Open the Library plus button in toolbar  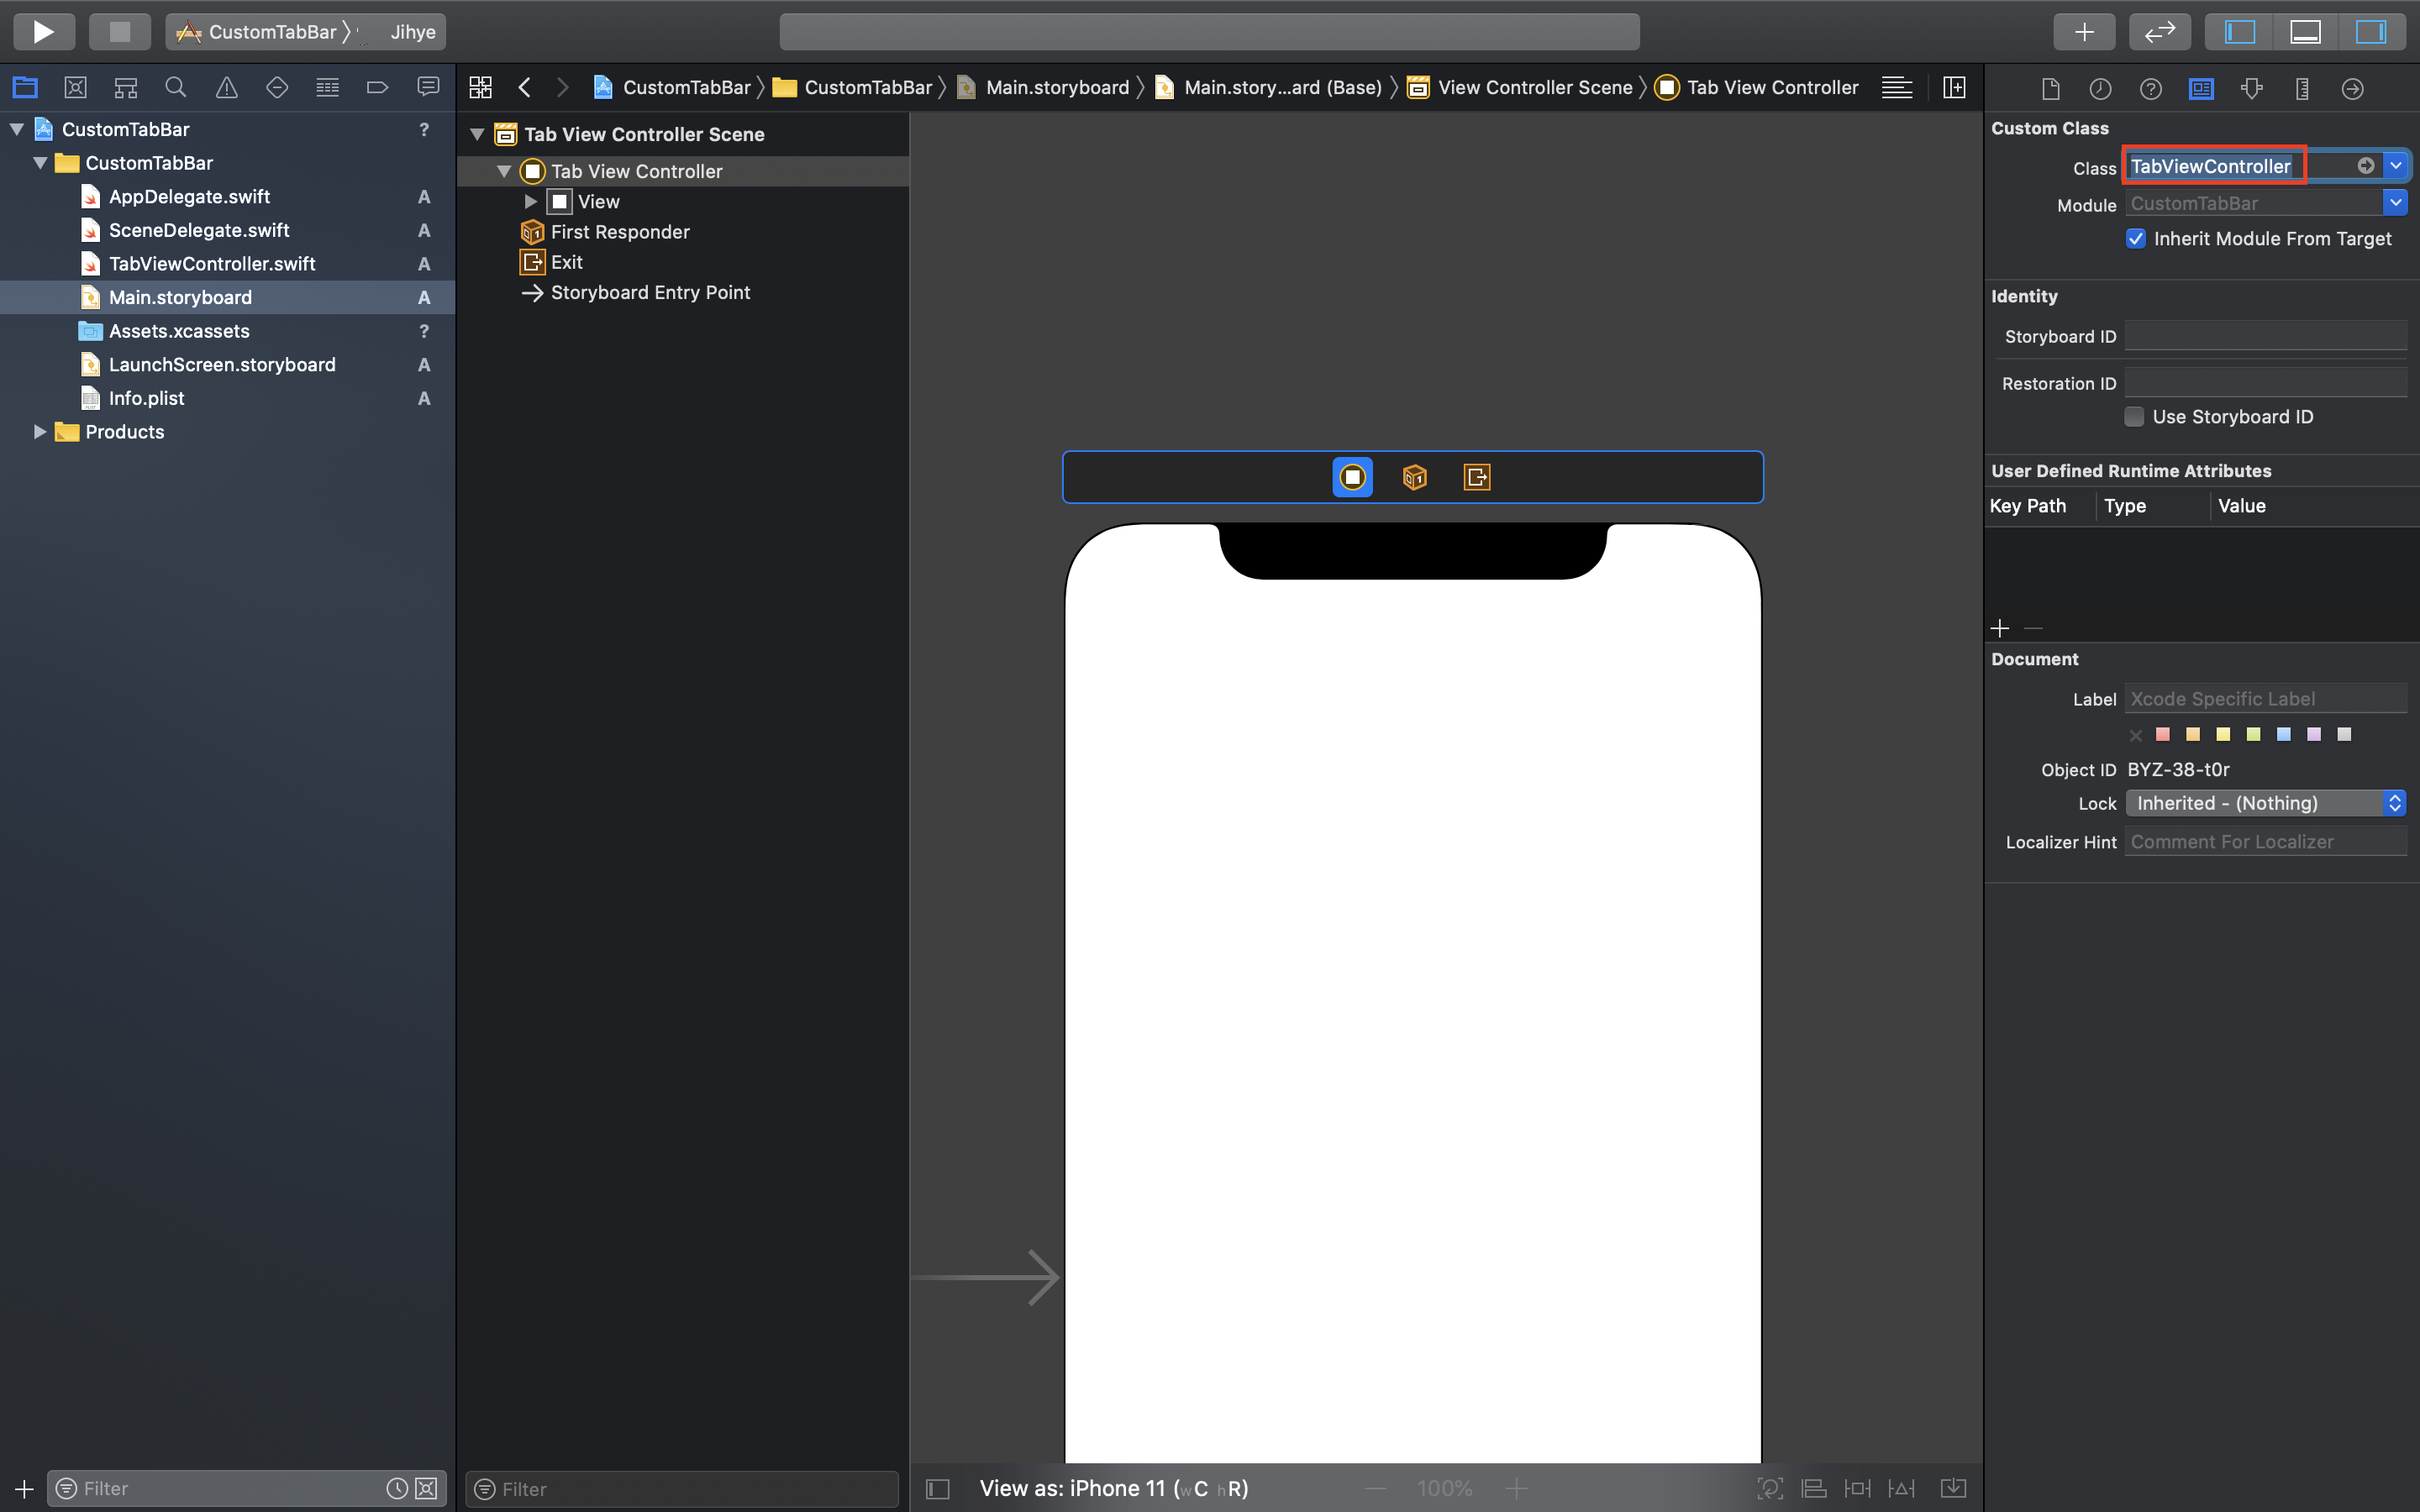[2084, 31]
